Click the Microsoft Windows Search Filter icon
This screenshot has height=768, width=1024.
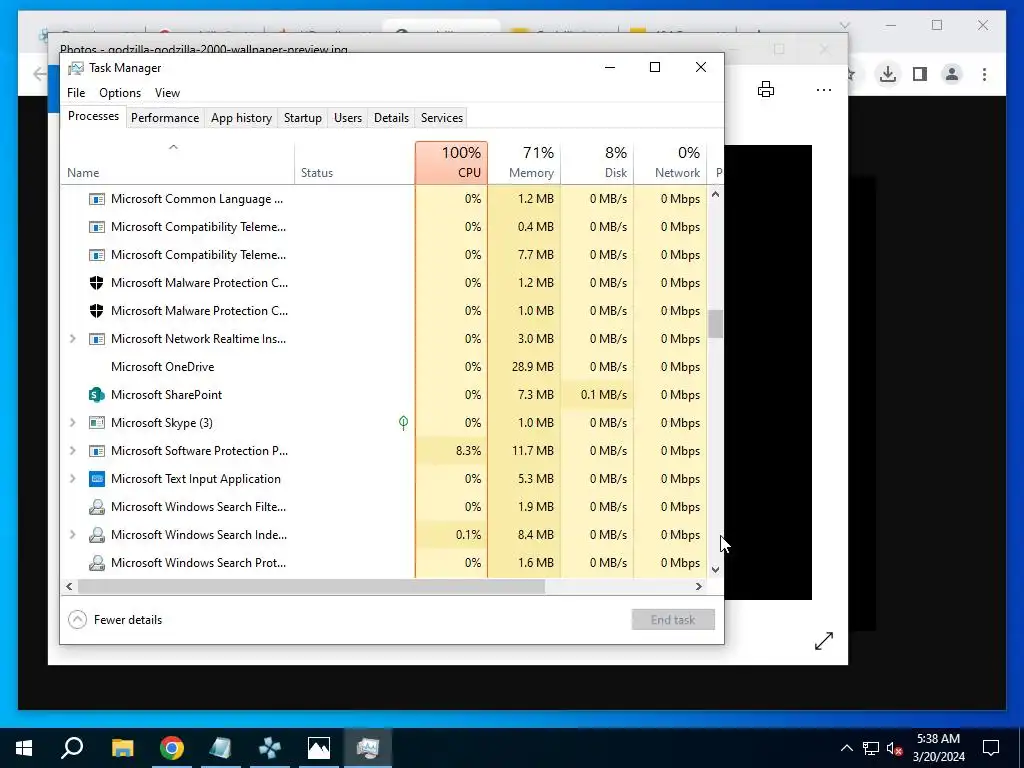(x=97, y=507)
